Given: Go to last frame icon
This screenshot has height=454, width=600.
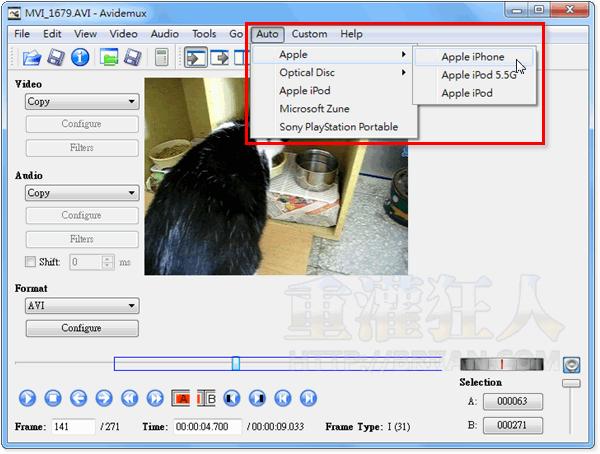Looking at the screenshot, I should [x=308, y=398].
